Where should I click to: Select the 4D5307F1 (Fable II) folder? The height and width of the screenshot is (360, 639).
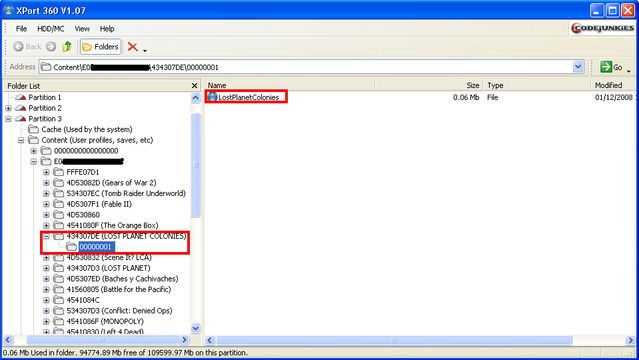tap(99, 204)
